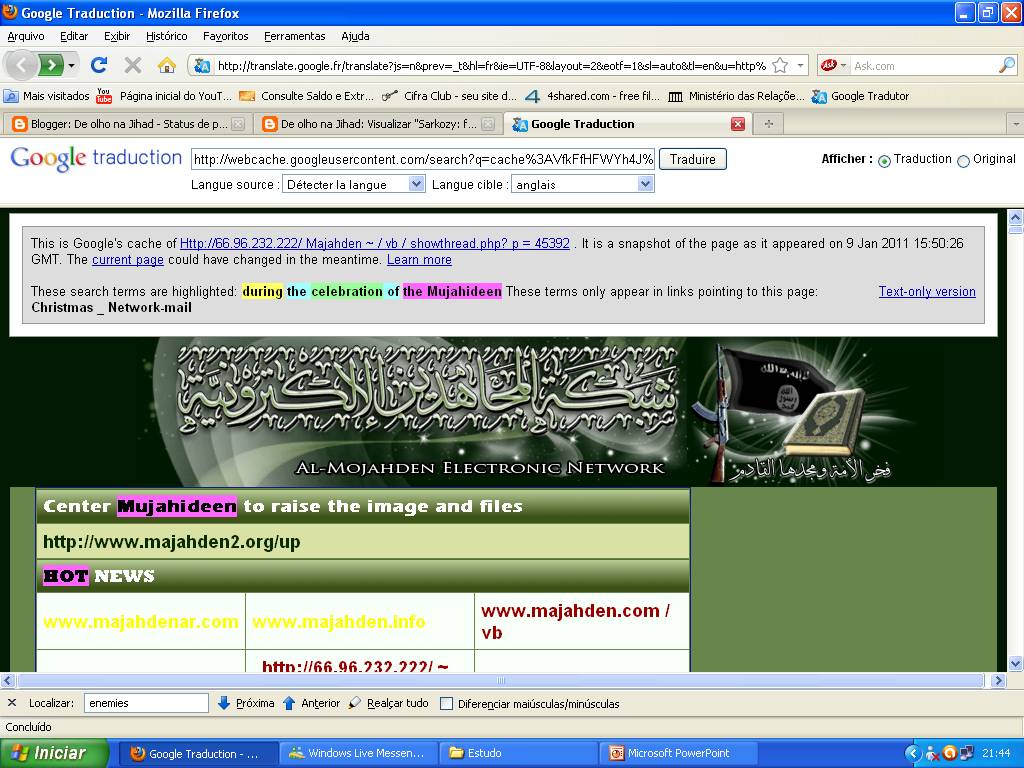Viewport: 1024px width, 768px height.
Task: Close the Google Traduction tab
Action: 738,124
